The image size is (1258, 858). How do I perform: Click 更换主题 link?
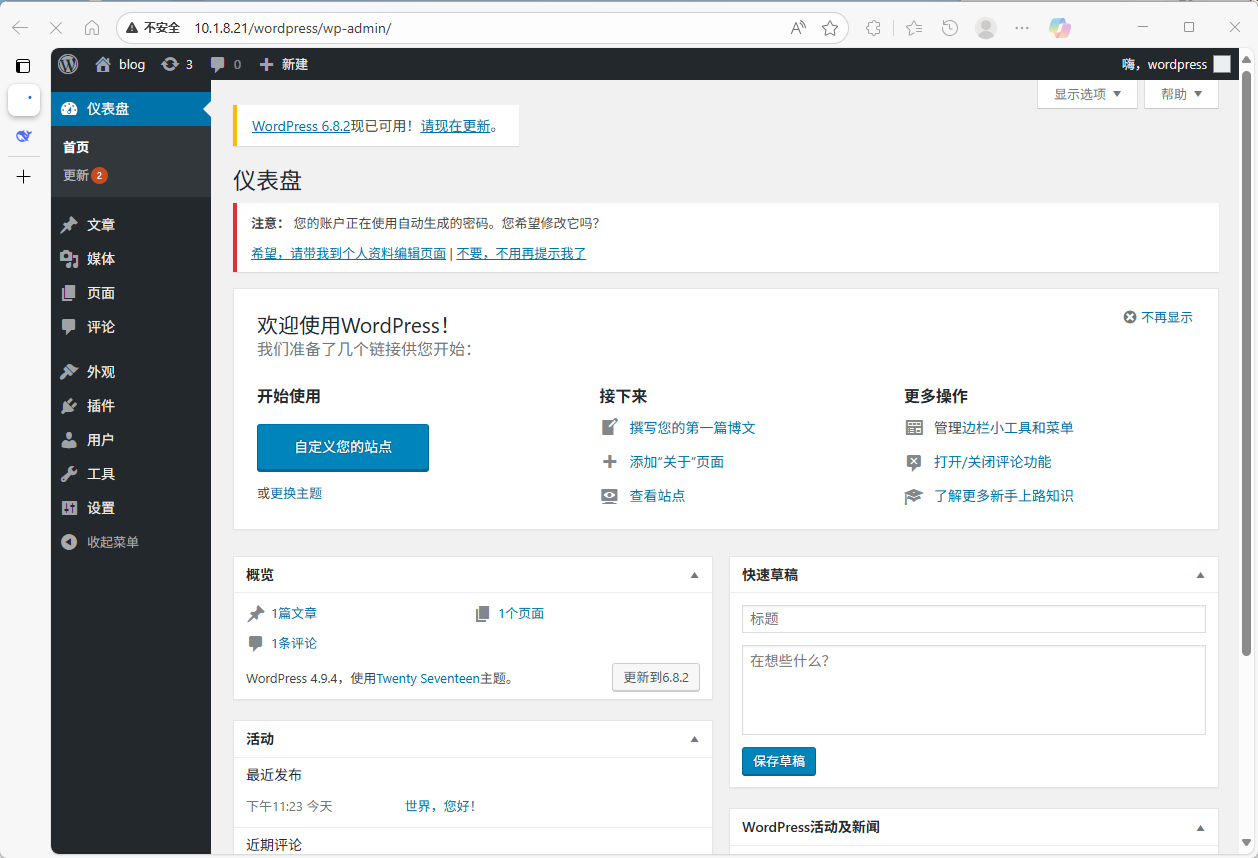[296, 493]
